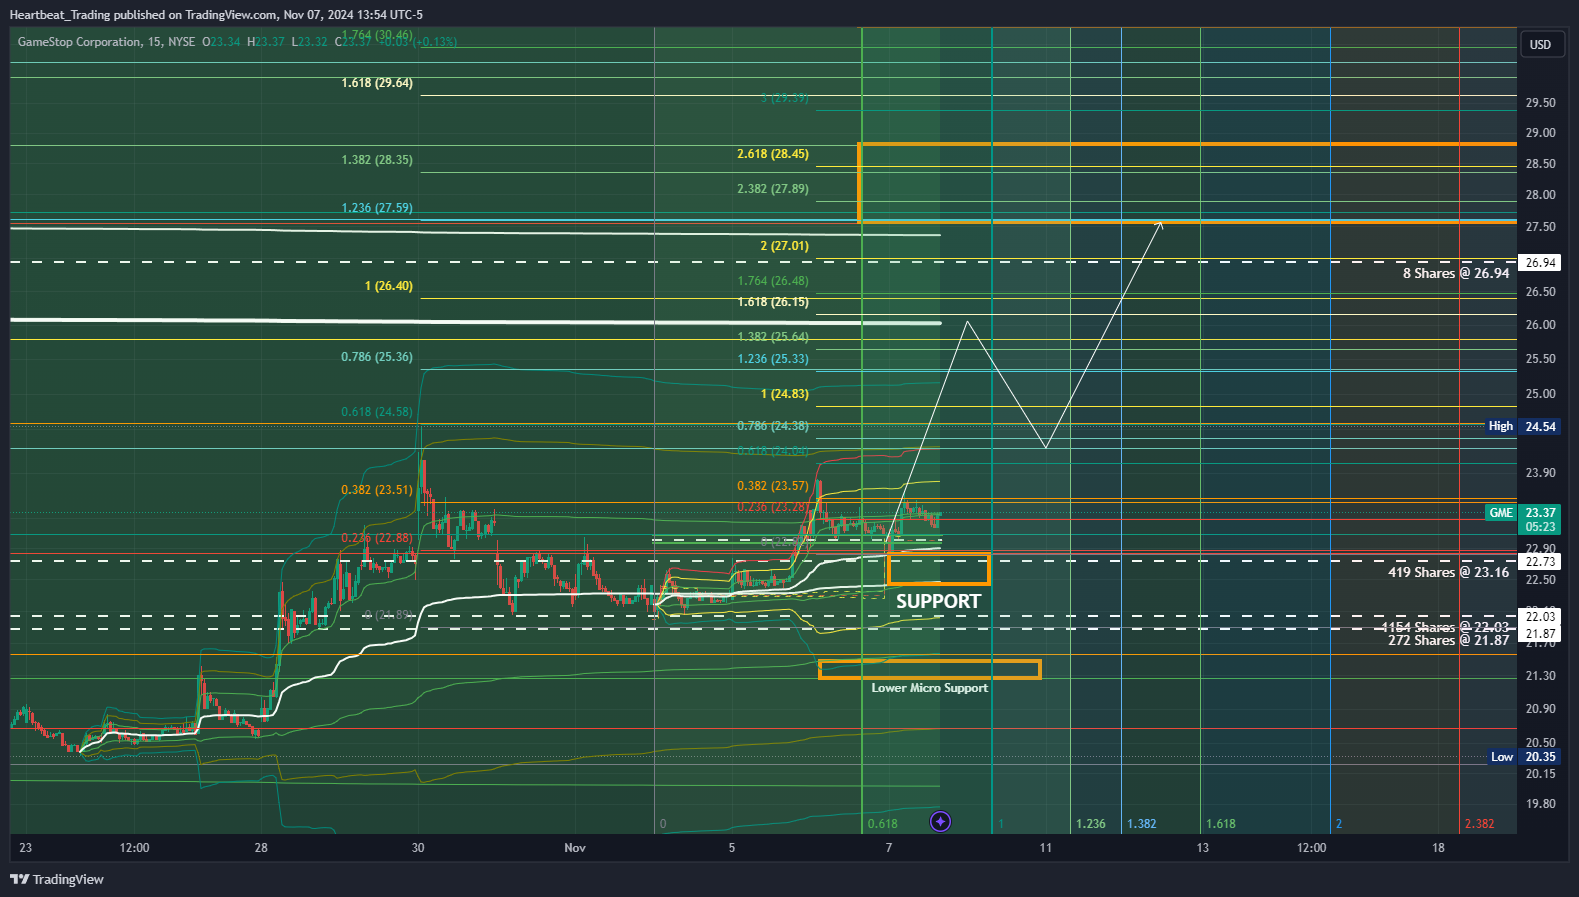Select the '2 (27.01)' Fibonacci label
The width and height of the screenshot is (1579, 897).
pos(785,246)
